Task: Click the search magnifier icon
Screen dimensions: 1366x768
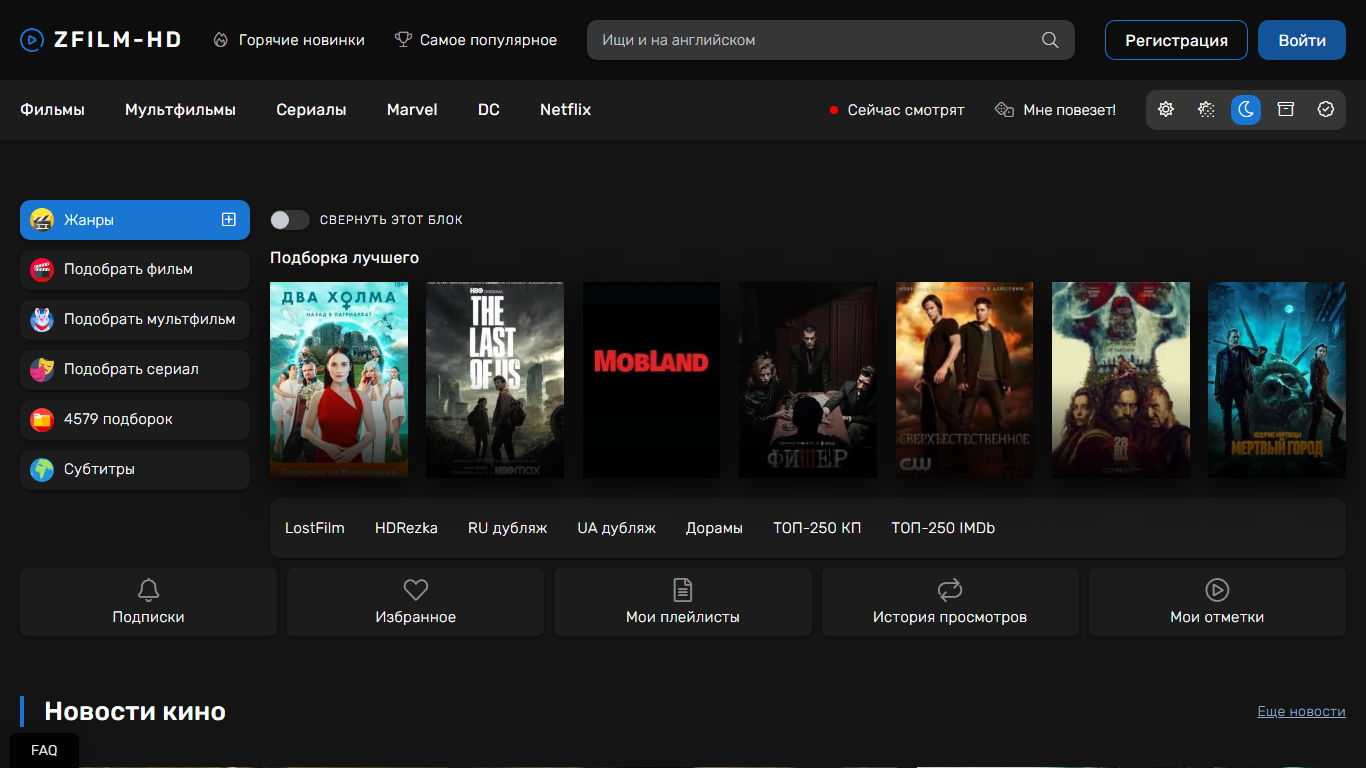Action: click(x=1050, y=40)
